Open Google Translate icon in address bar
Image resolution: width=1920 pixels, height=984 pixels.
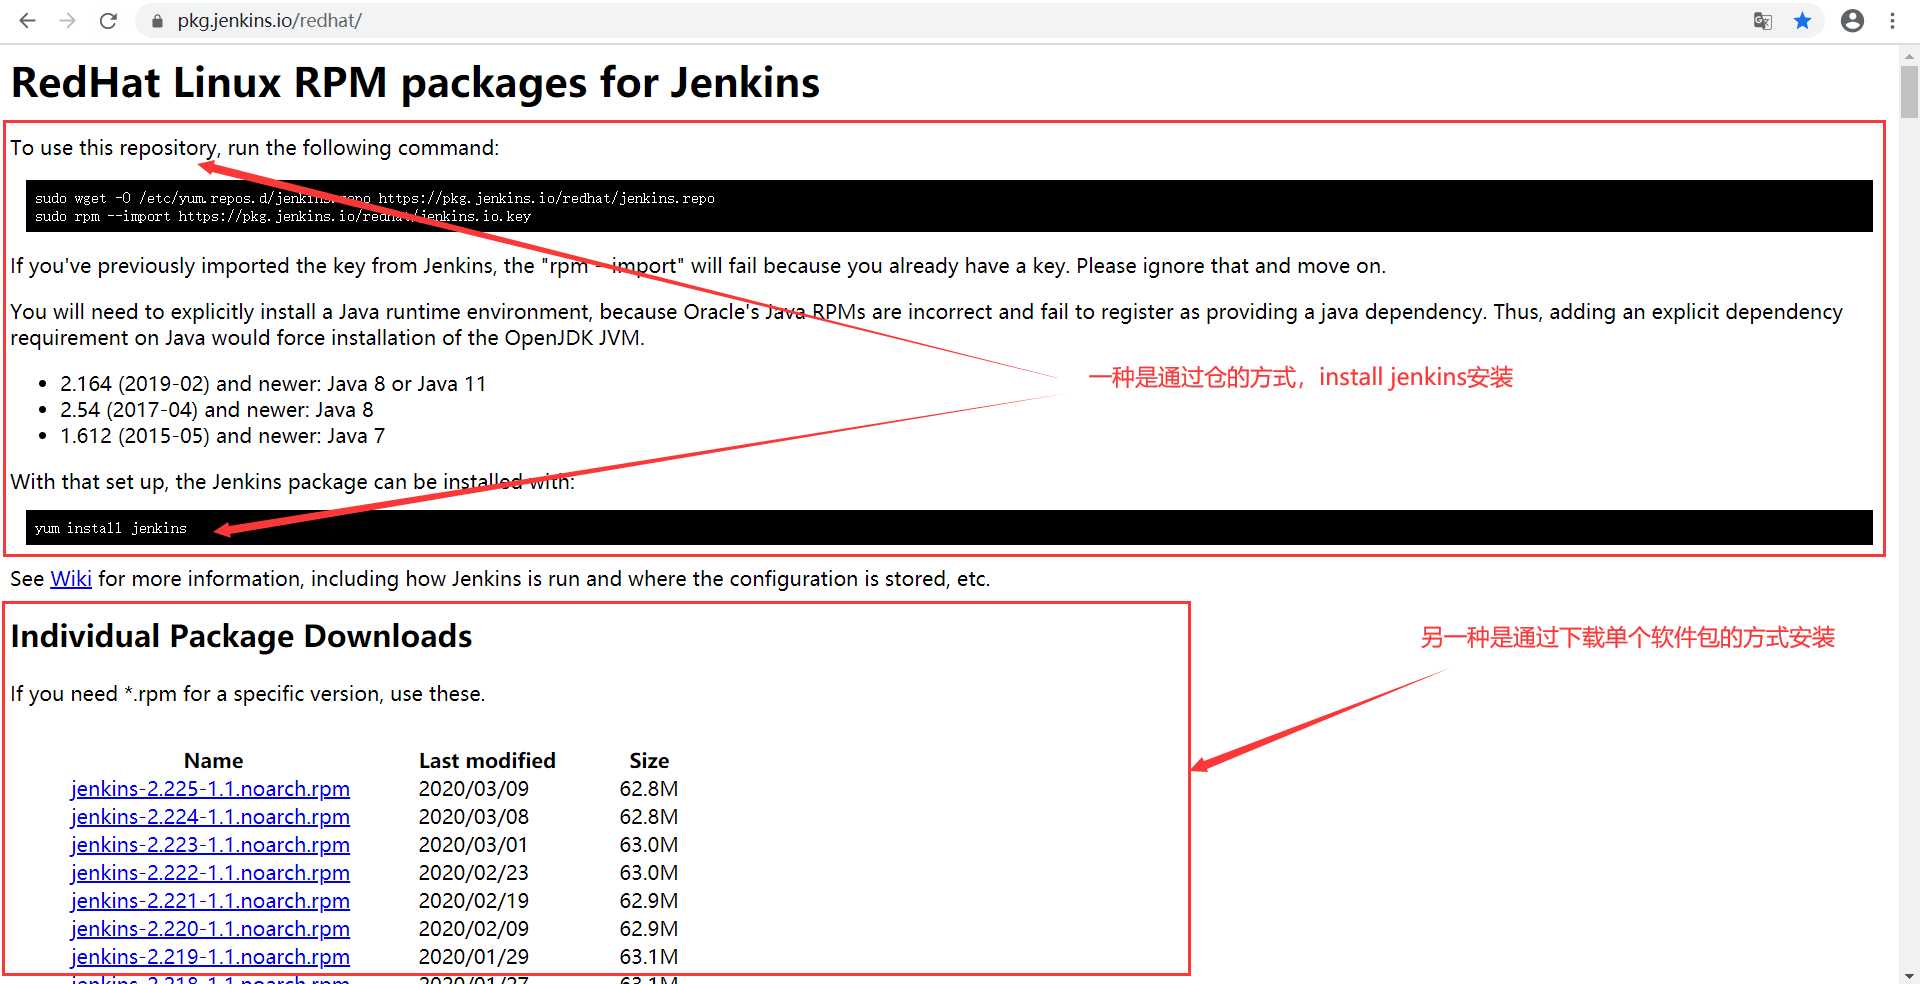coord(1763,20)
